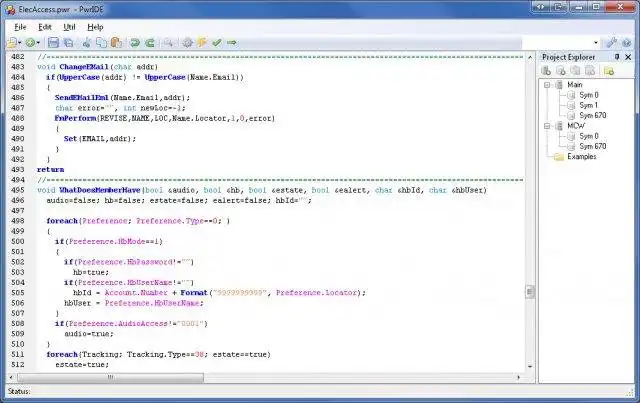The image size is (640, 403).
Task: Cut selection using the scissors icon
Action: pos(87,42)
